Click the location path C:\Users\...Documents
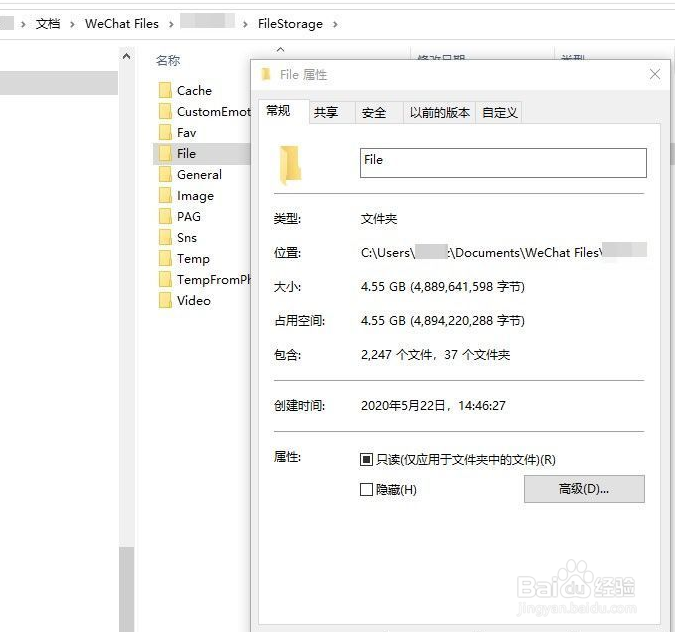Viewport: 675px width, 632px height. pos(504,252)
